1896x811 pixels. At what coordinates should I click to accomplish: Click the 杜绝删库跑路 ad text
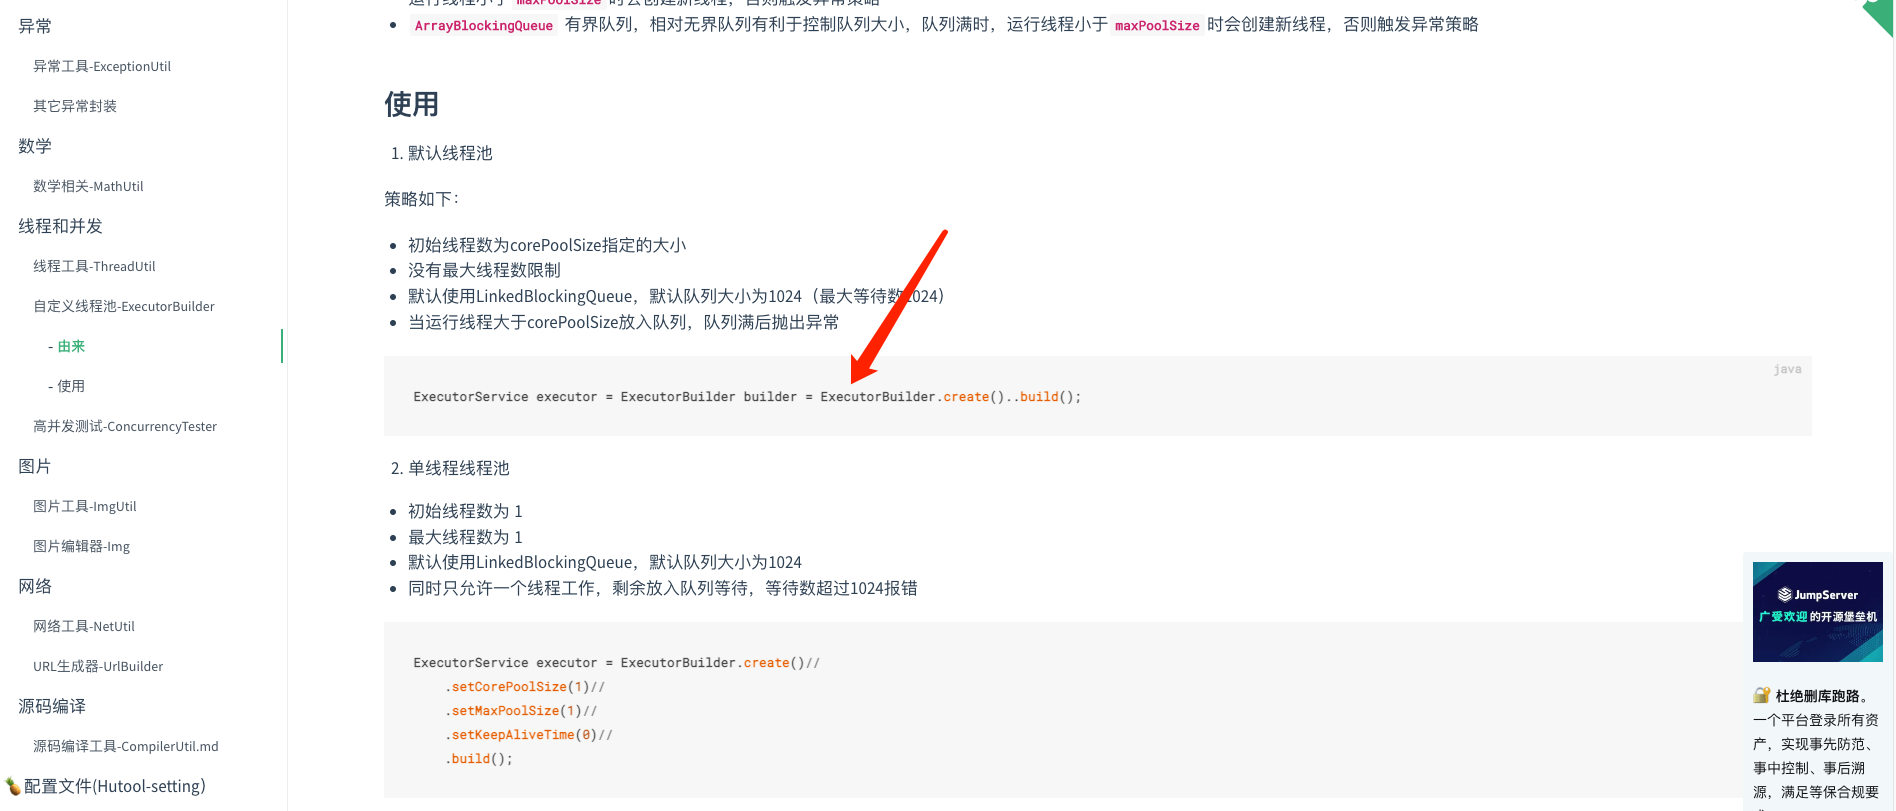(x=1822, y=696)
